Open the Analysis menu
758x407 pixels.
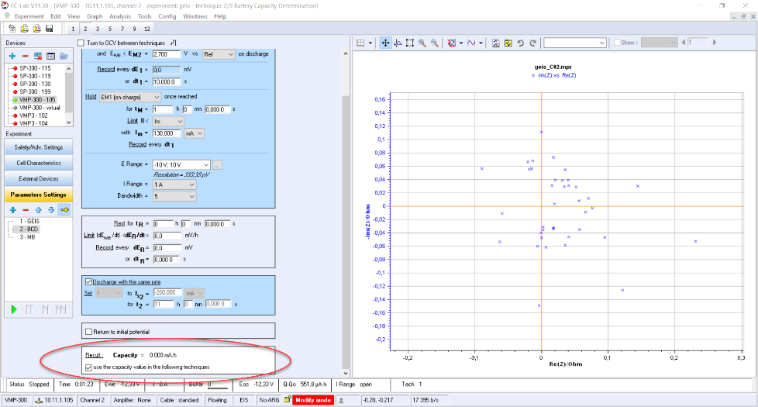[x=120, y=16]
